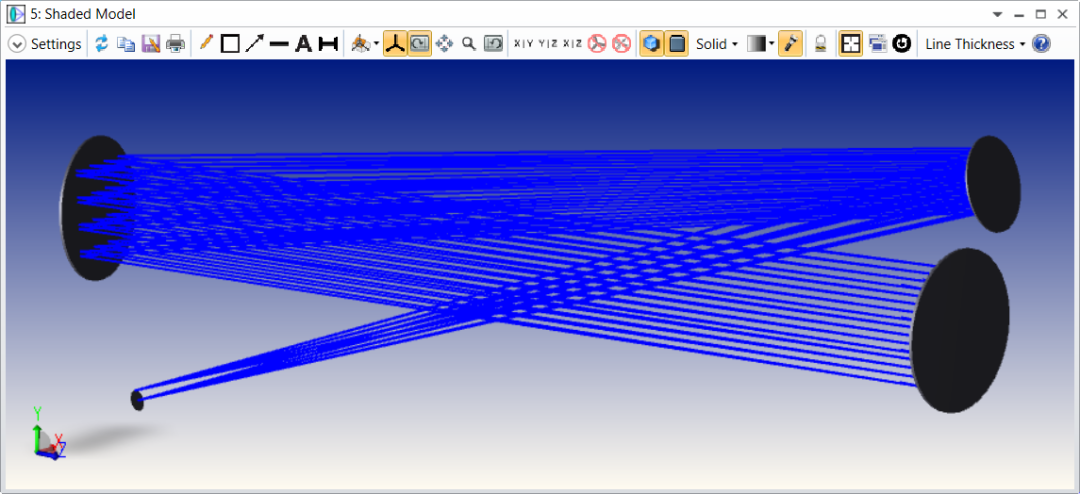1080x494 pixels.
Task: Click the copy to clipboard button
Action: tap(126, 44)
